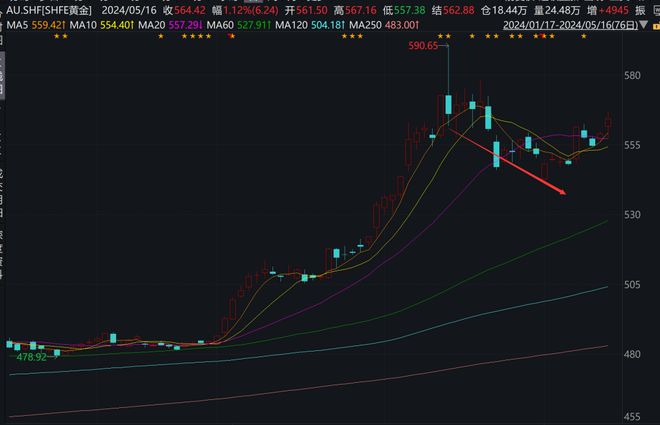
Task: Click the candlestick at the 478.92 low
Action: point(57,353)
